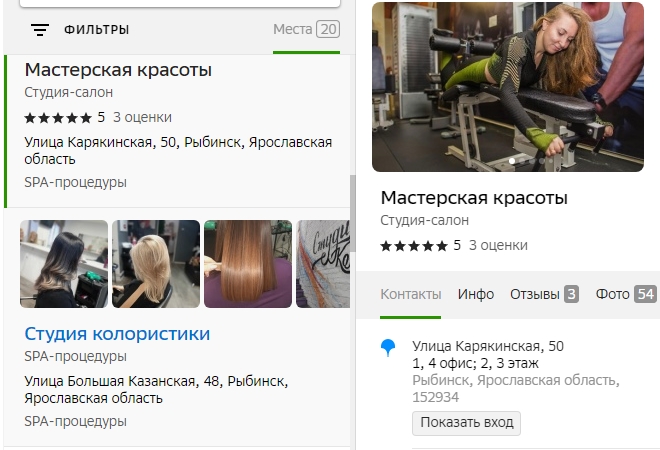Click the blue location pin icon

click(388, 348)
